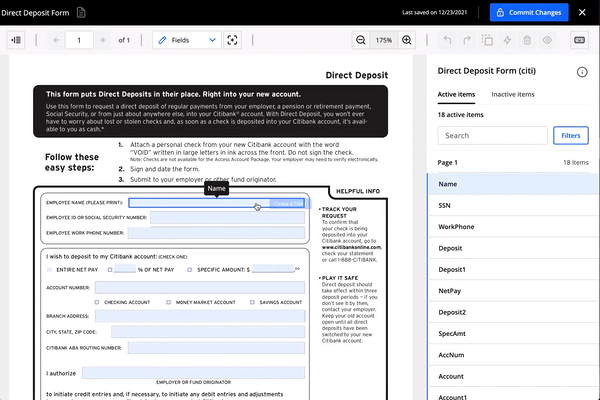Click the 175% zoom level field

pos(383,40)
